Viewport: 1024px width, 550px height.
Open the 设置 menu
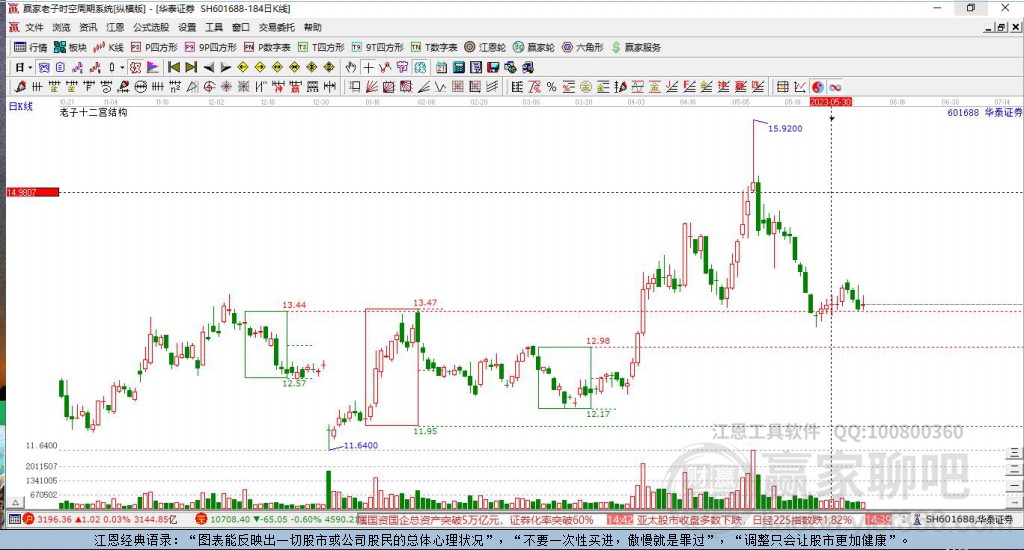[x=187, y=27]
